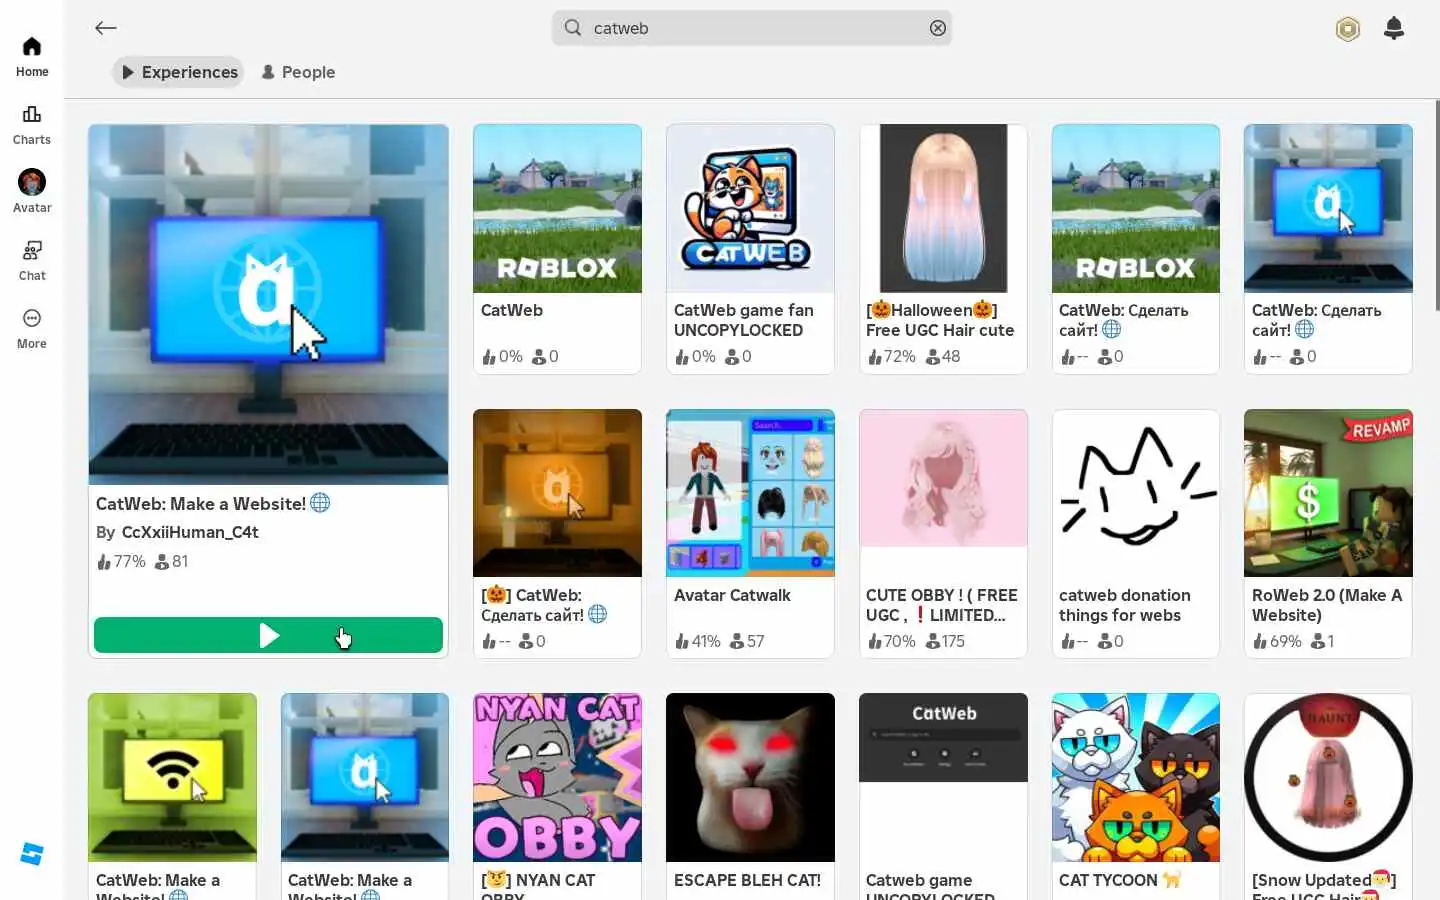Select the Experiences filter tab
Image resolution: width=1440 pixels, height=900 pixels.
tap(178, 72)
